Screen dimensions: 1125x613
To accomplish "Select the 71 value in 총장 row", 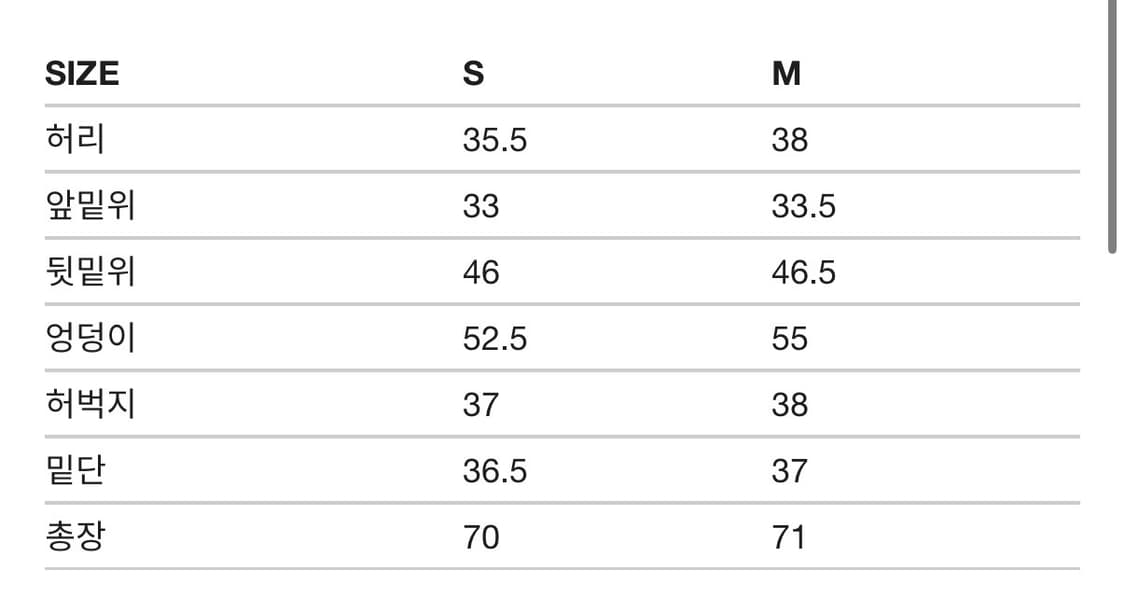I will 788,537.
